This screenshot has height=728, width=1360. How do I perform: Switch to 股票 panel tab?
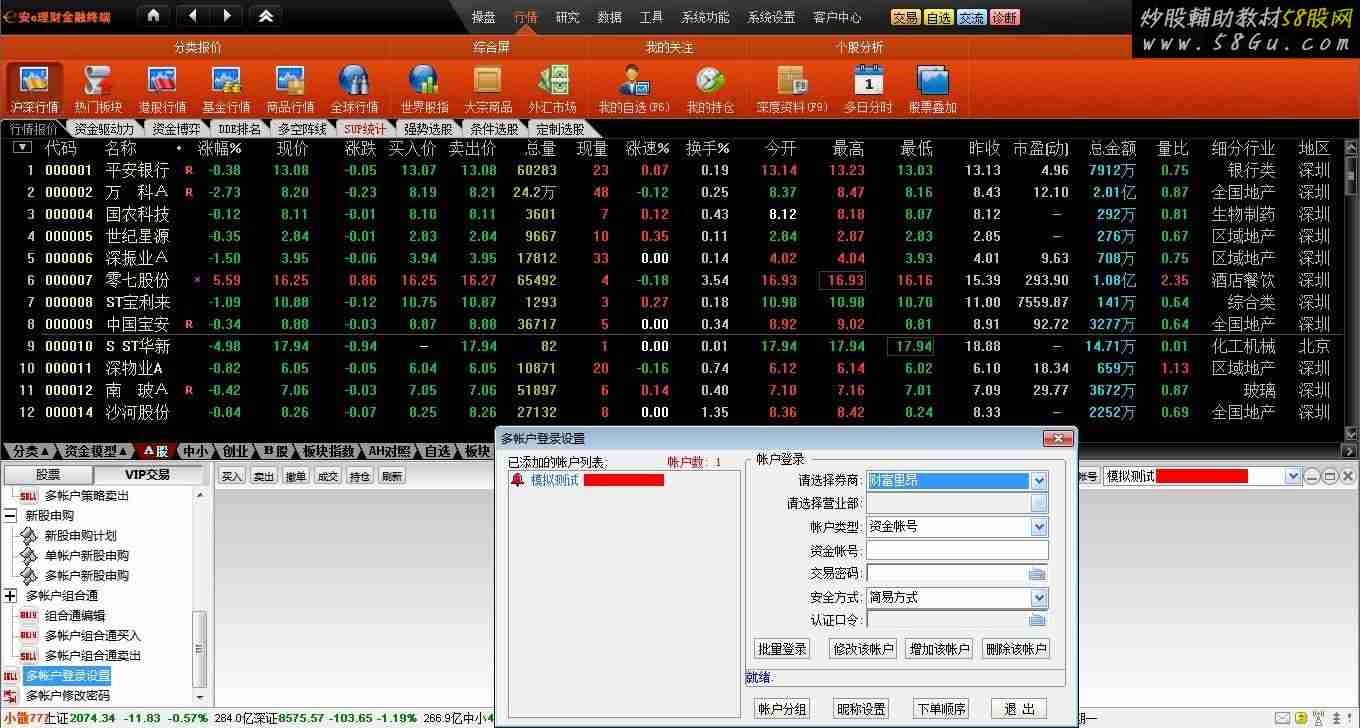[48, 475]
